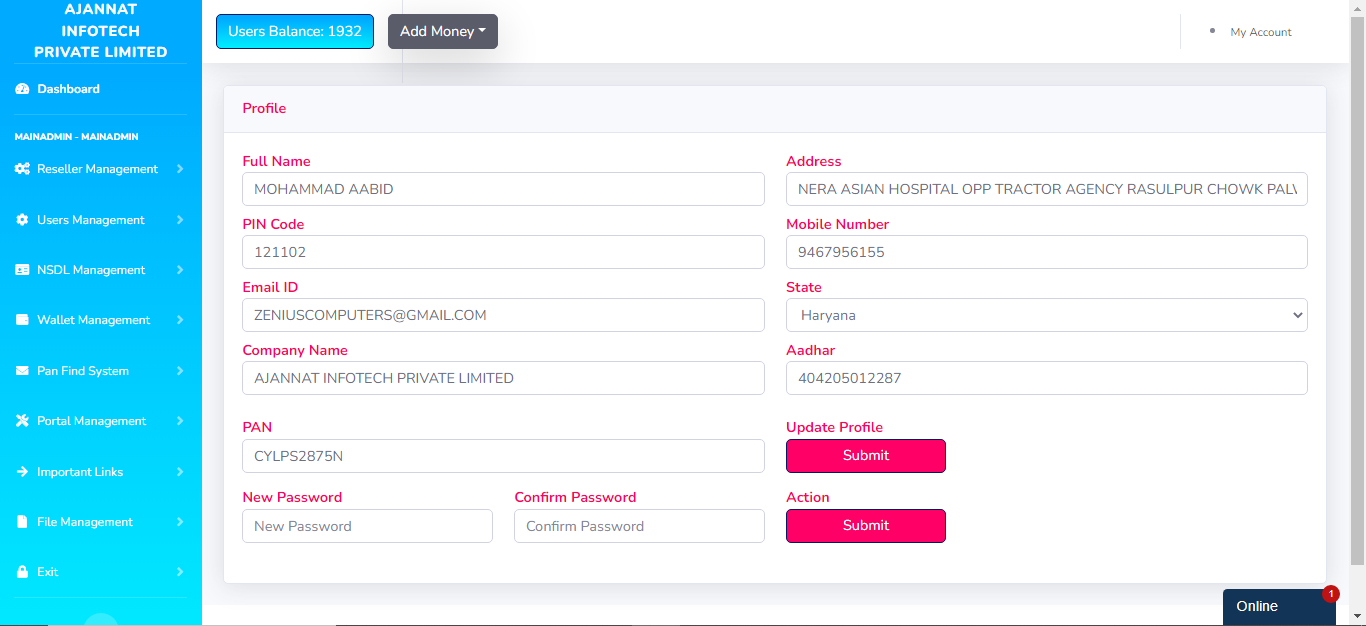Expand the Important Links submenu chevron
The width and height of the screenshot is (1366, 626).
pyautogui.click(x=180, y=472)
